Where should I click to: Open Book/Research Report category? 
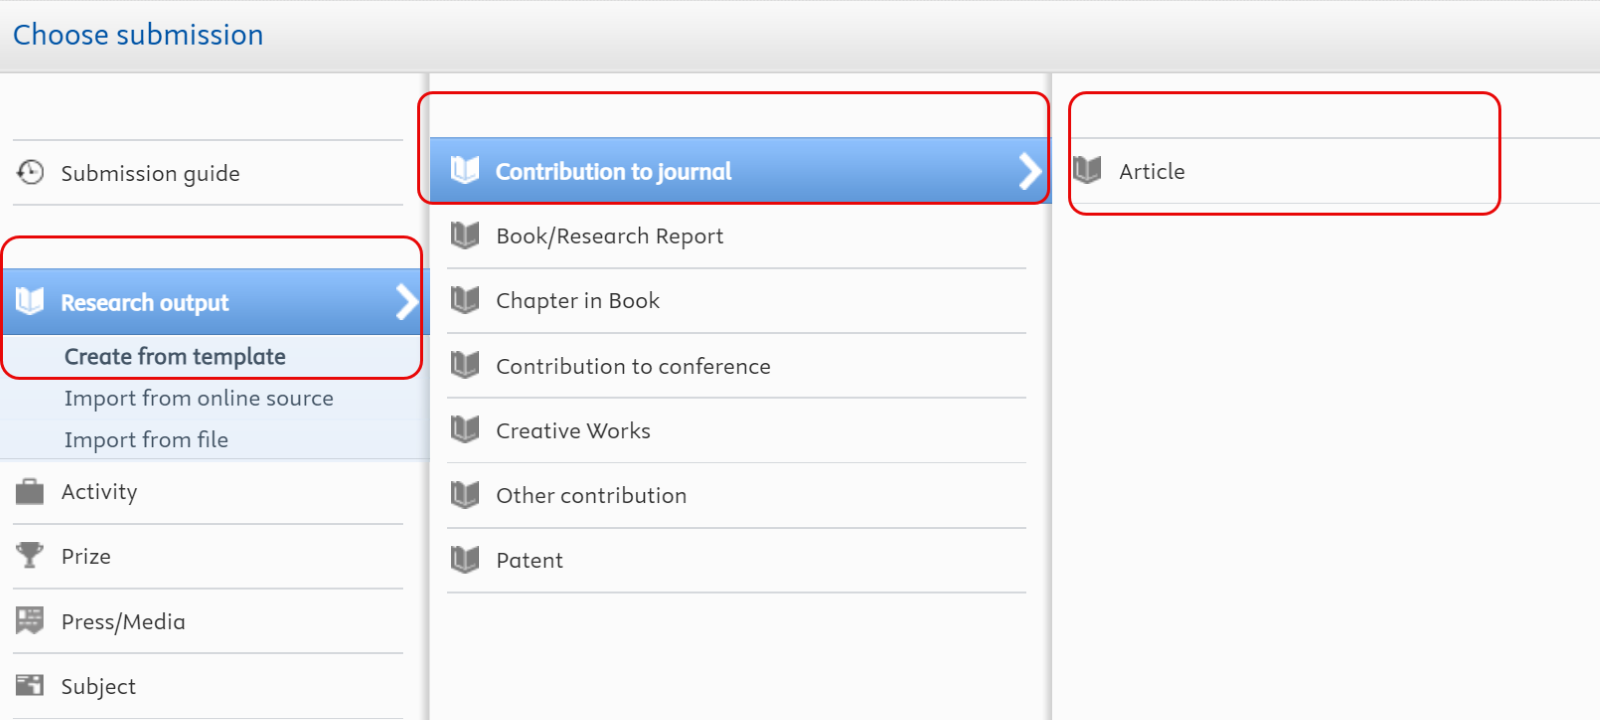pyautogui.click(x=609, y=236)
